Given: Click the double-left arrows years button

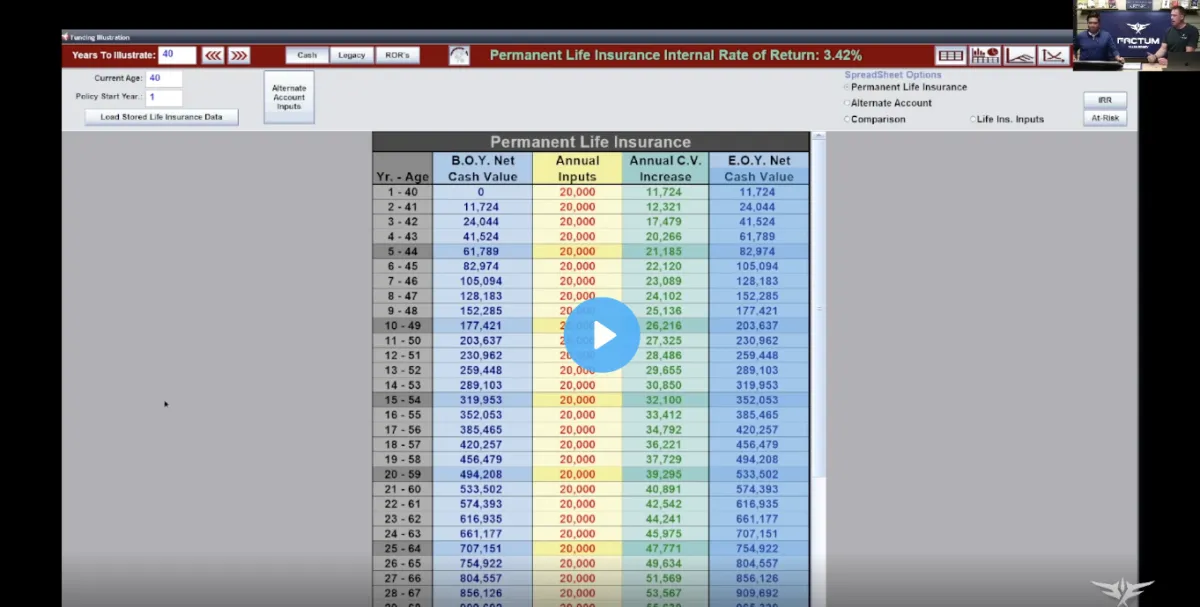Looking at the screenshot, I should 212,56.
